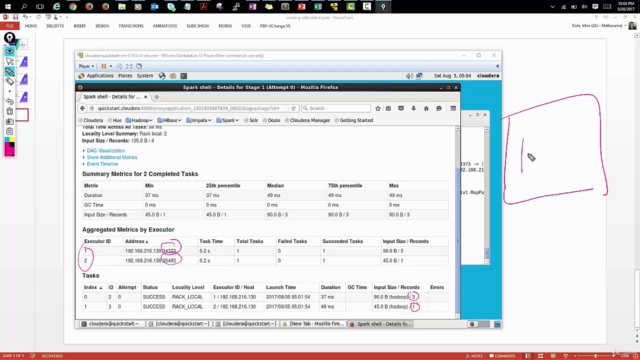The image size is (640, 360).
Task: Go to Firefox home icon
Action: [x=426, y=108]
